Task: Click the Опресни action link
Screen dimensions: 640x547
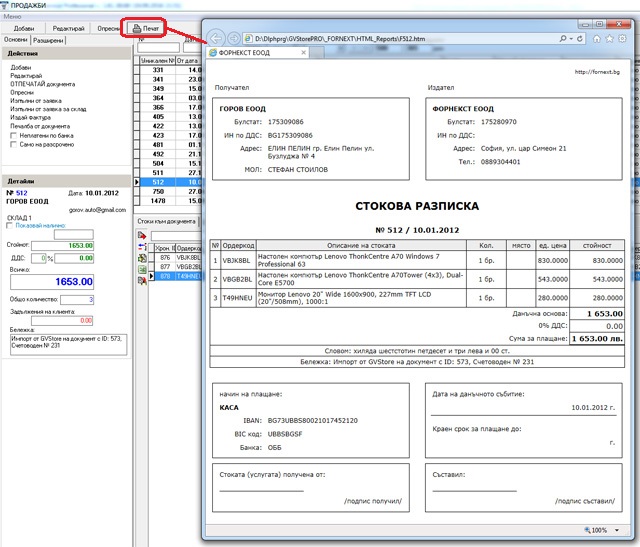Action: (22, 93)
